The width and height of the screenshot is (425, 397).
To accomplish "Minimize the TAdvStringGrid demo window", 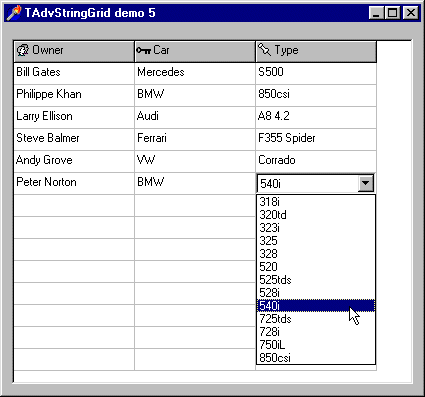I will click(377, 13).
